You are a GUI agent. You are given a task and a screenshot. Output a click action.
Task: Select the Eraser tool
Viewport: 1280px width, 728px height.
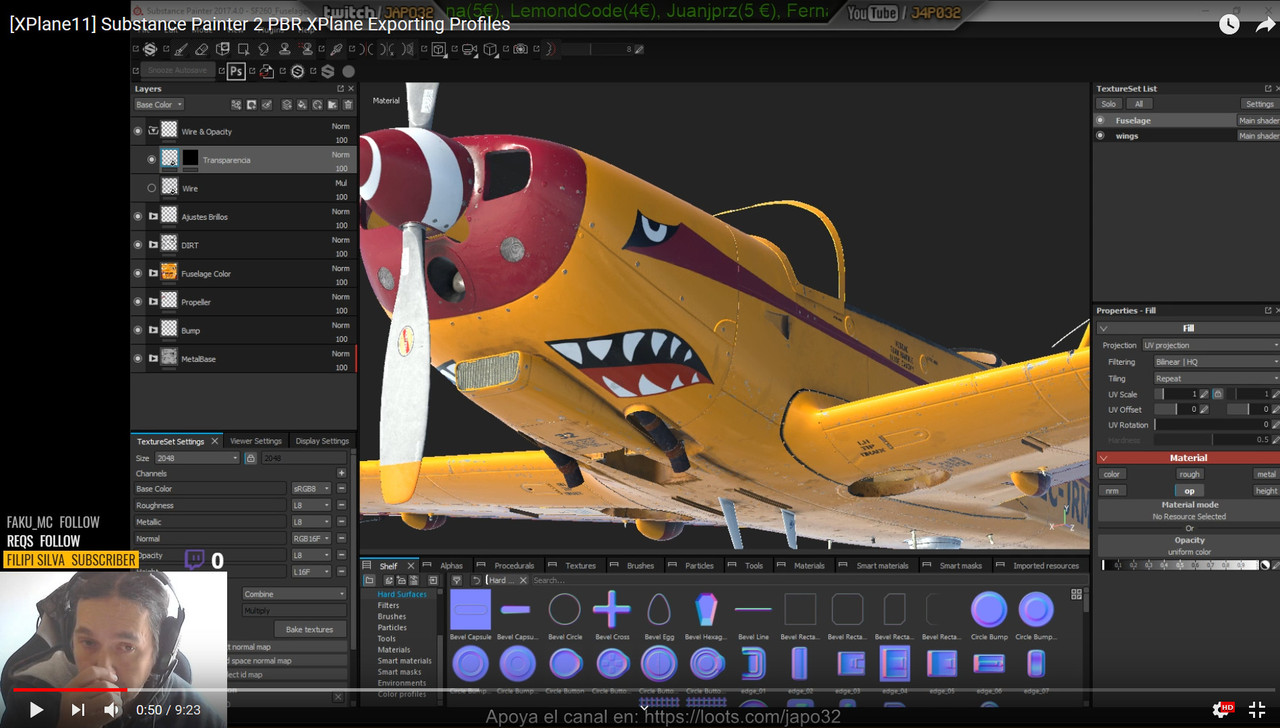202,49
